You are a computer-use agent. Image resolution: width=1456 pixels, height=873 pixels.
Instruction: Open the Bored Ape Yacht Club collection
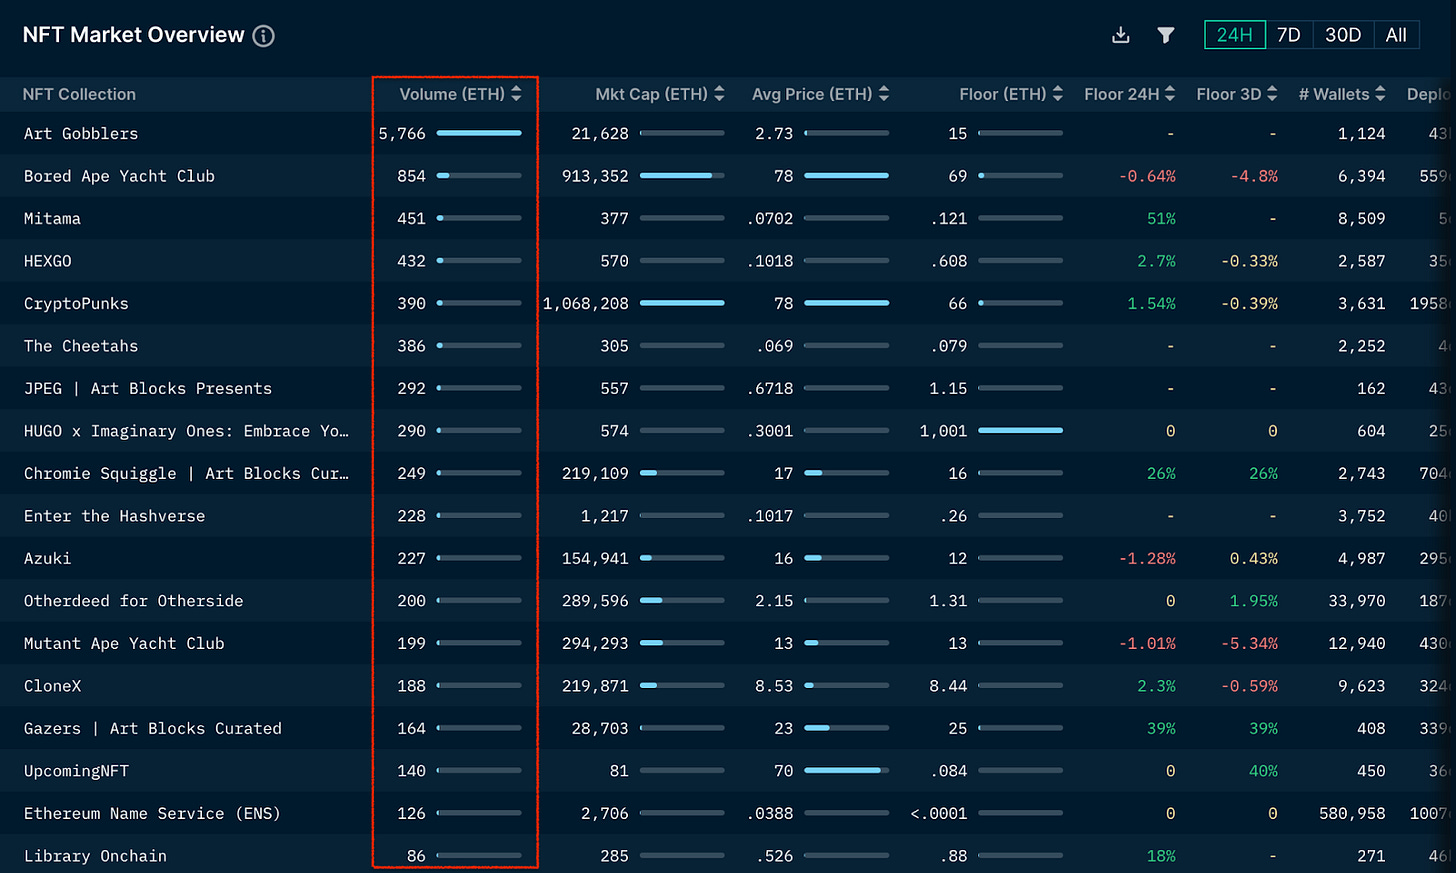[x=119, y=176]
